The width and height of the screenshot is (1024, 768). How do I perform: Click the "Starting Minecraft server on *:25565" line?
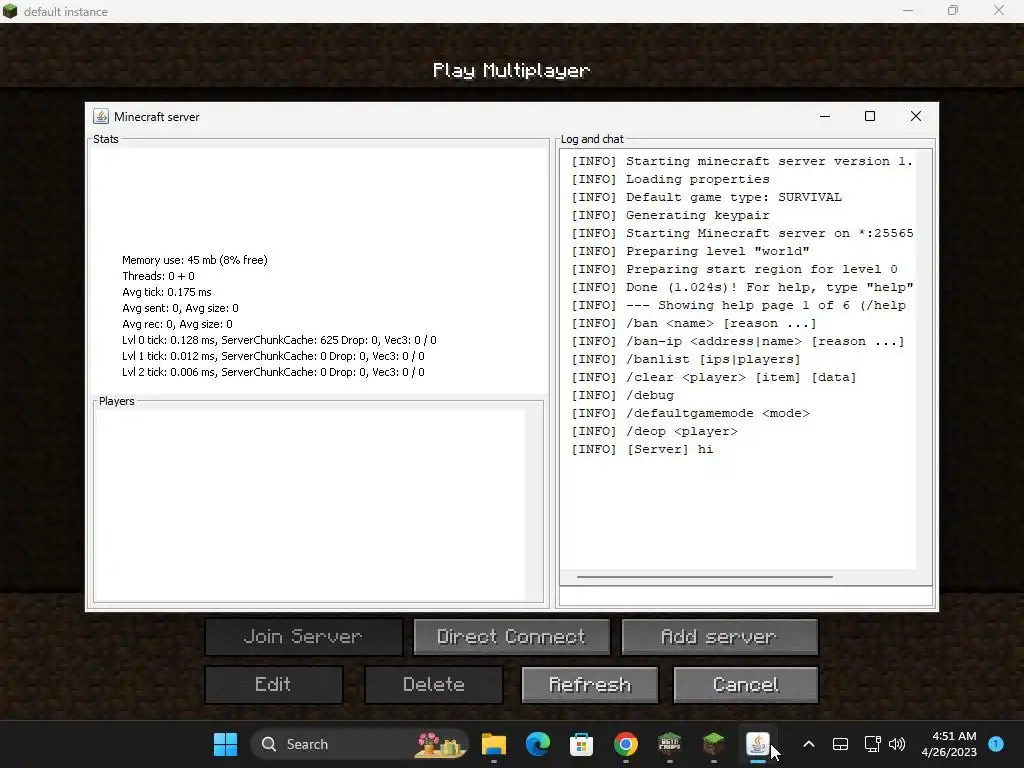(743, 233)
